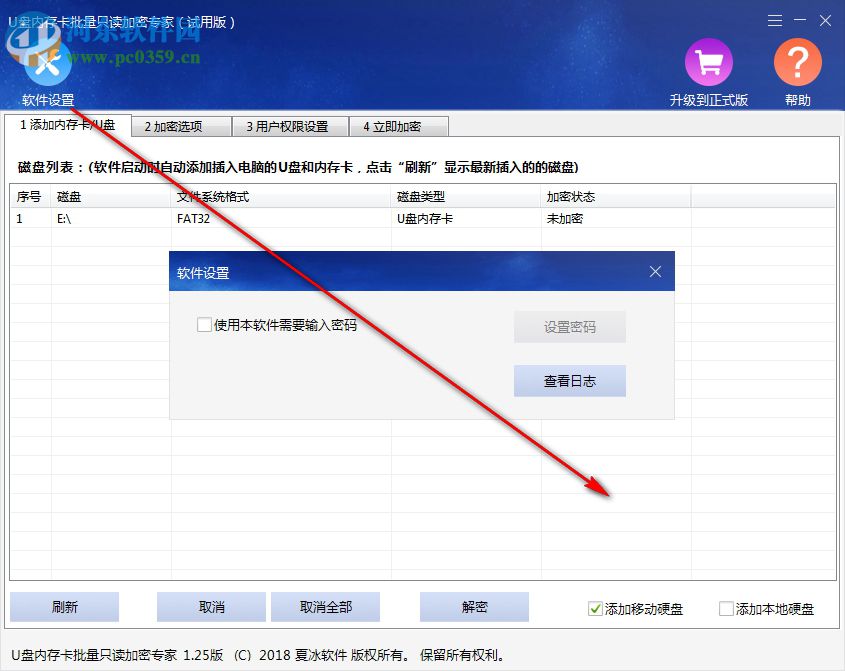Open the title bar hamburger menu
The width and height of the screenshot is (845, 671).
pyautogui.click(x=774, y=20)
